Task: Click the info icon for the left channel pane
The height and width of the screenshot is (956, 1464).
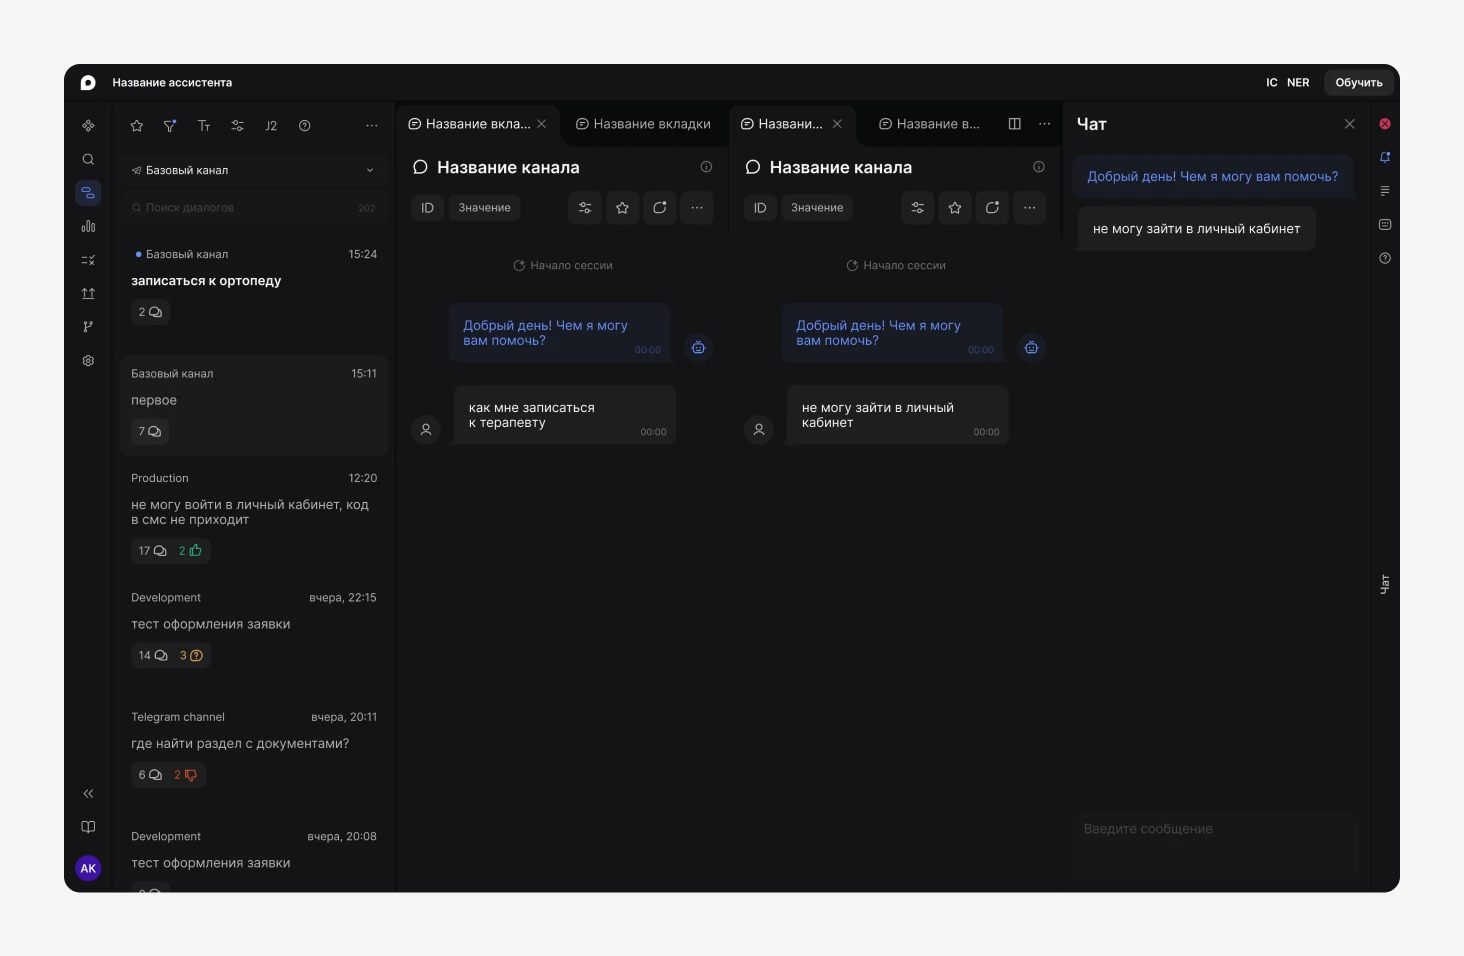Action: 706,167
